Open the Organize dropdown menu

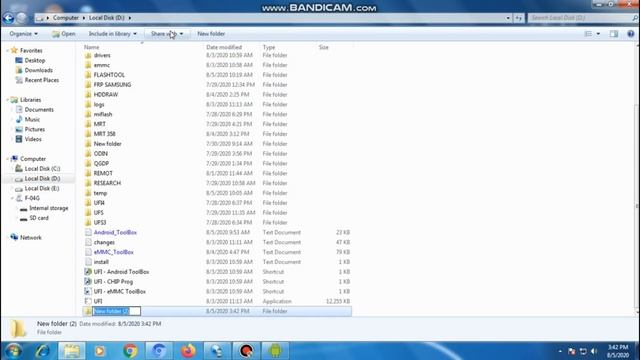pos(24,34)
